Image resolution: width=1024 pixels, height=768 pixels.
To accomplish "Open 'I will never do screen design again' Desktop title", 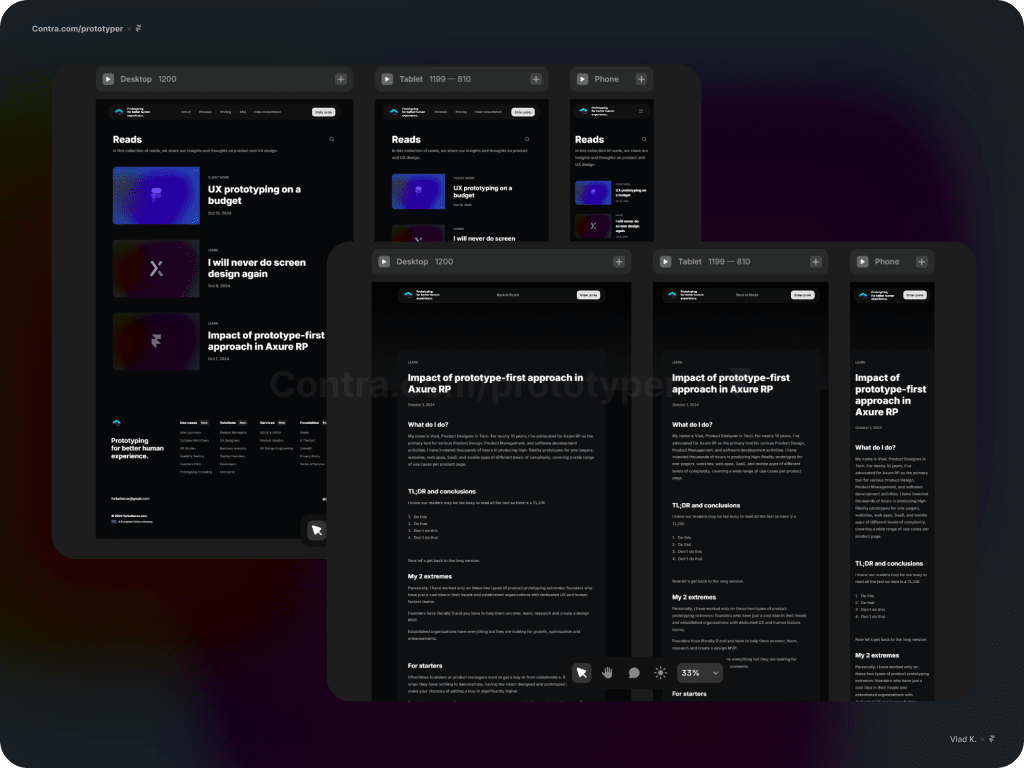I will [257, 268].
